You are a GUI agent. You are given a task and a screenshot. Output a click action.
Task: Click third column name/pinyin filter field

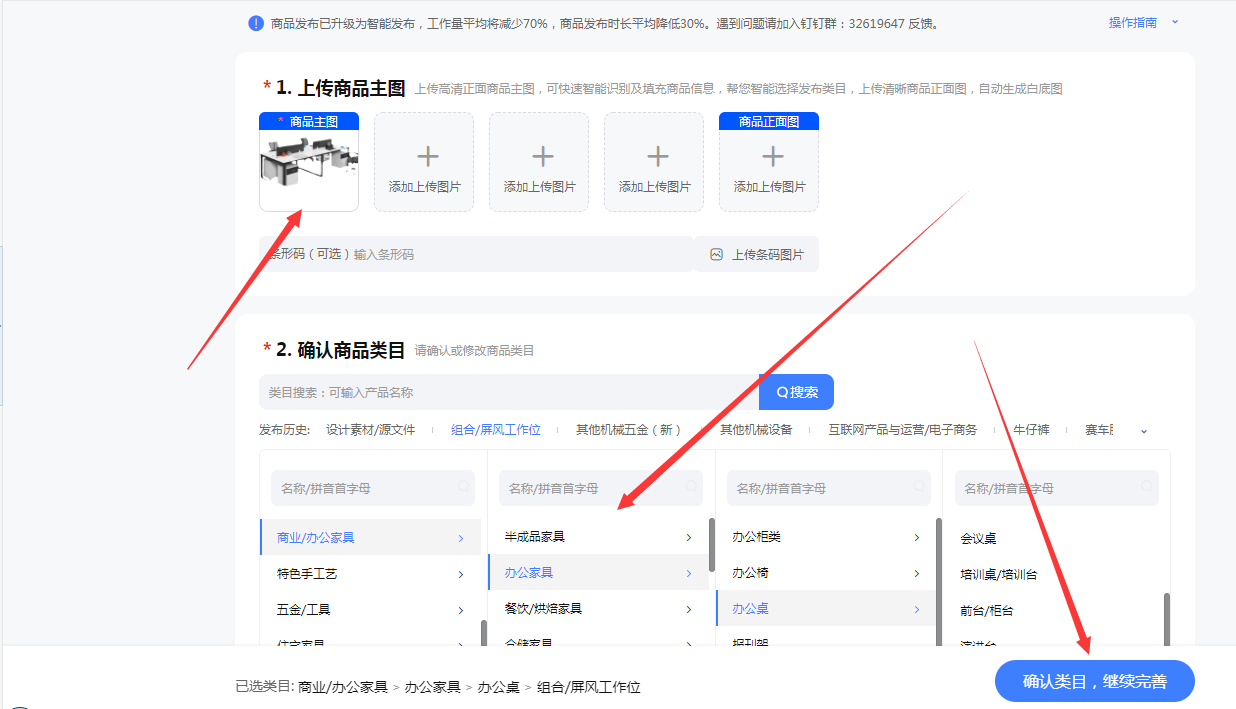[x=829, y=488]
